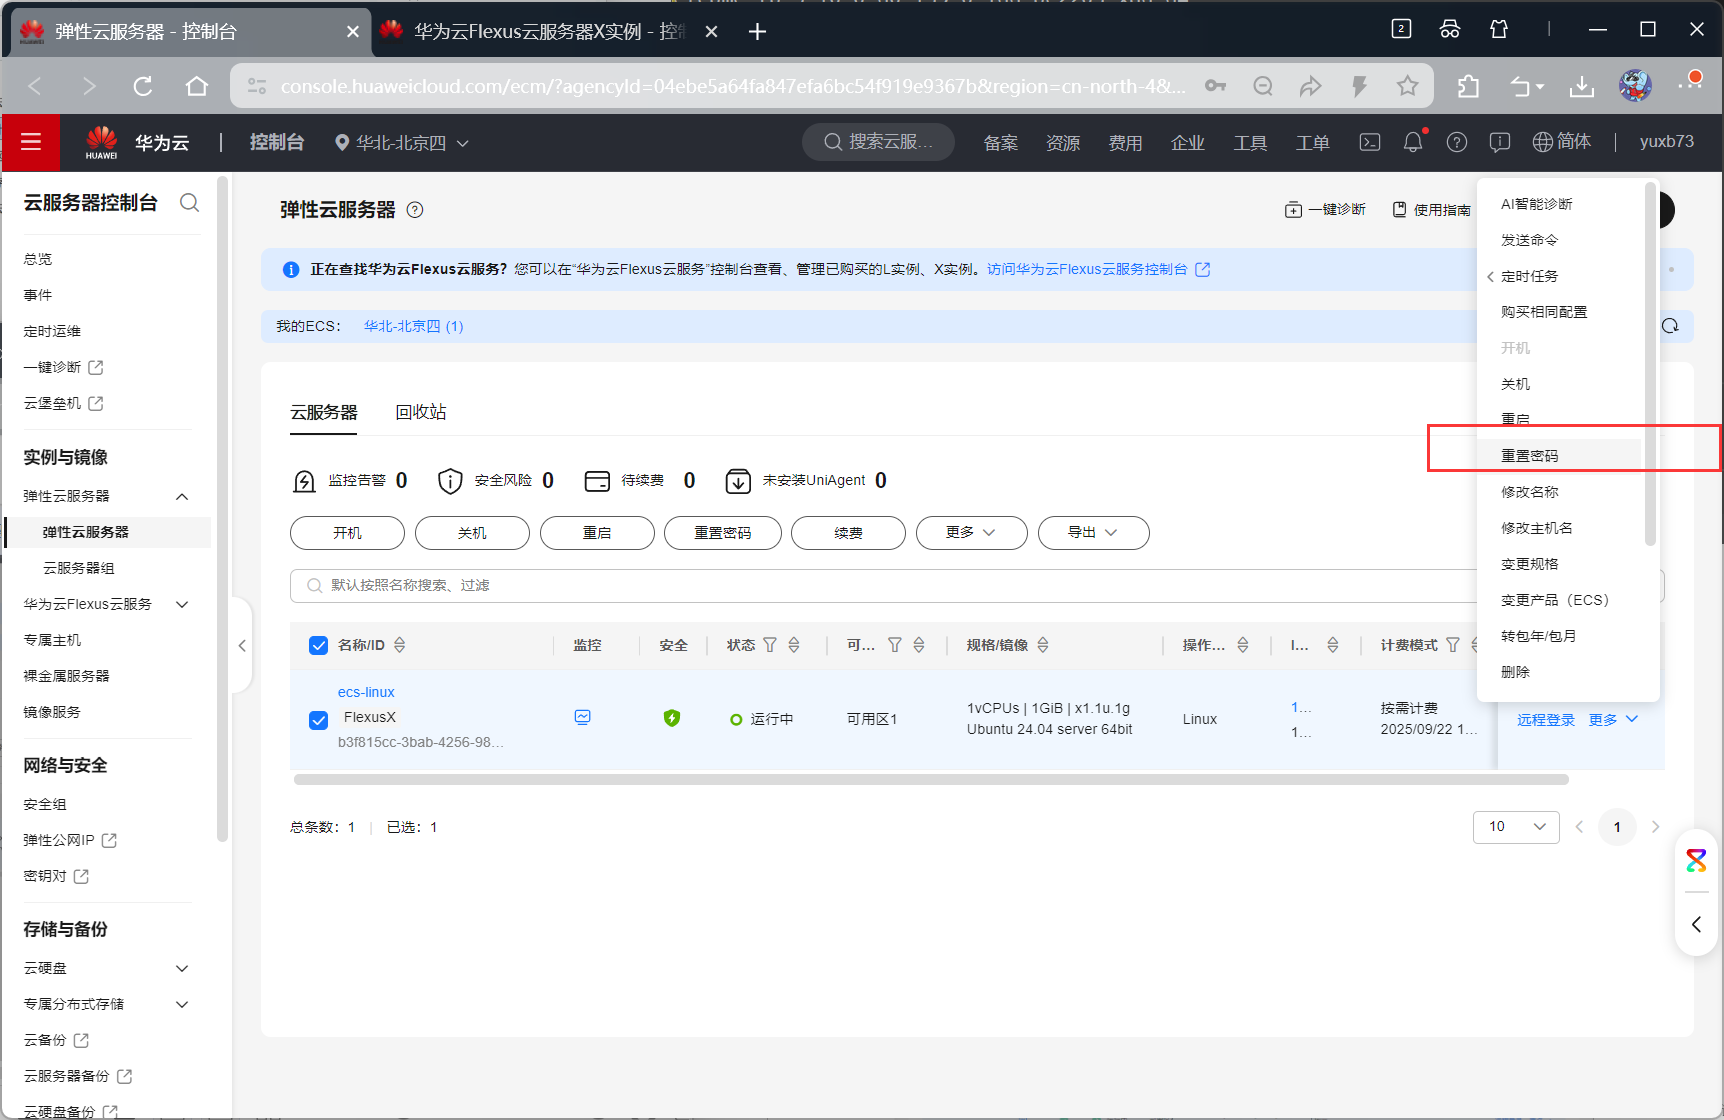The image size is (1724, 1120).
Task: Click the sidebar vertical scrollbar
Action: pyautogui.click(x=222, y=510)
